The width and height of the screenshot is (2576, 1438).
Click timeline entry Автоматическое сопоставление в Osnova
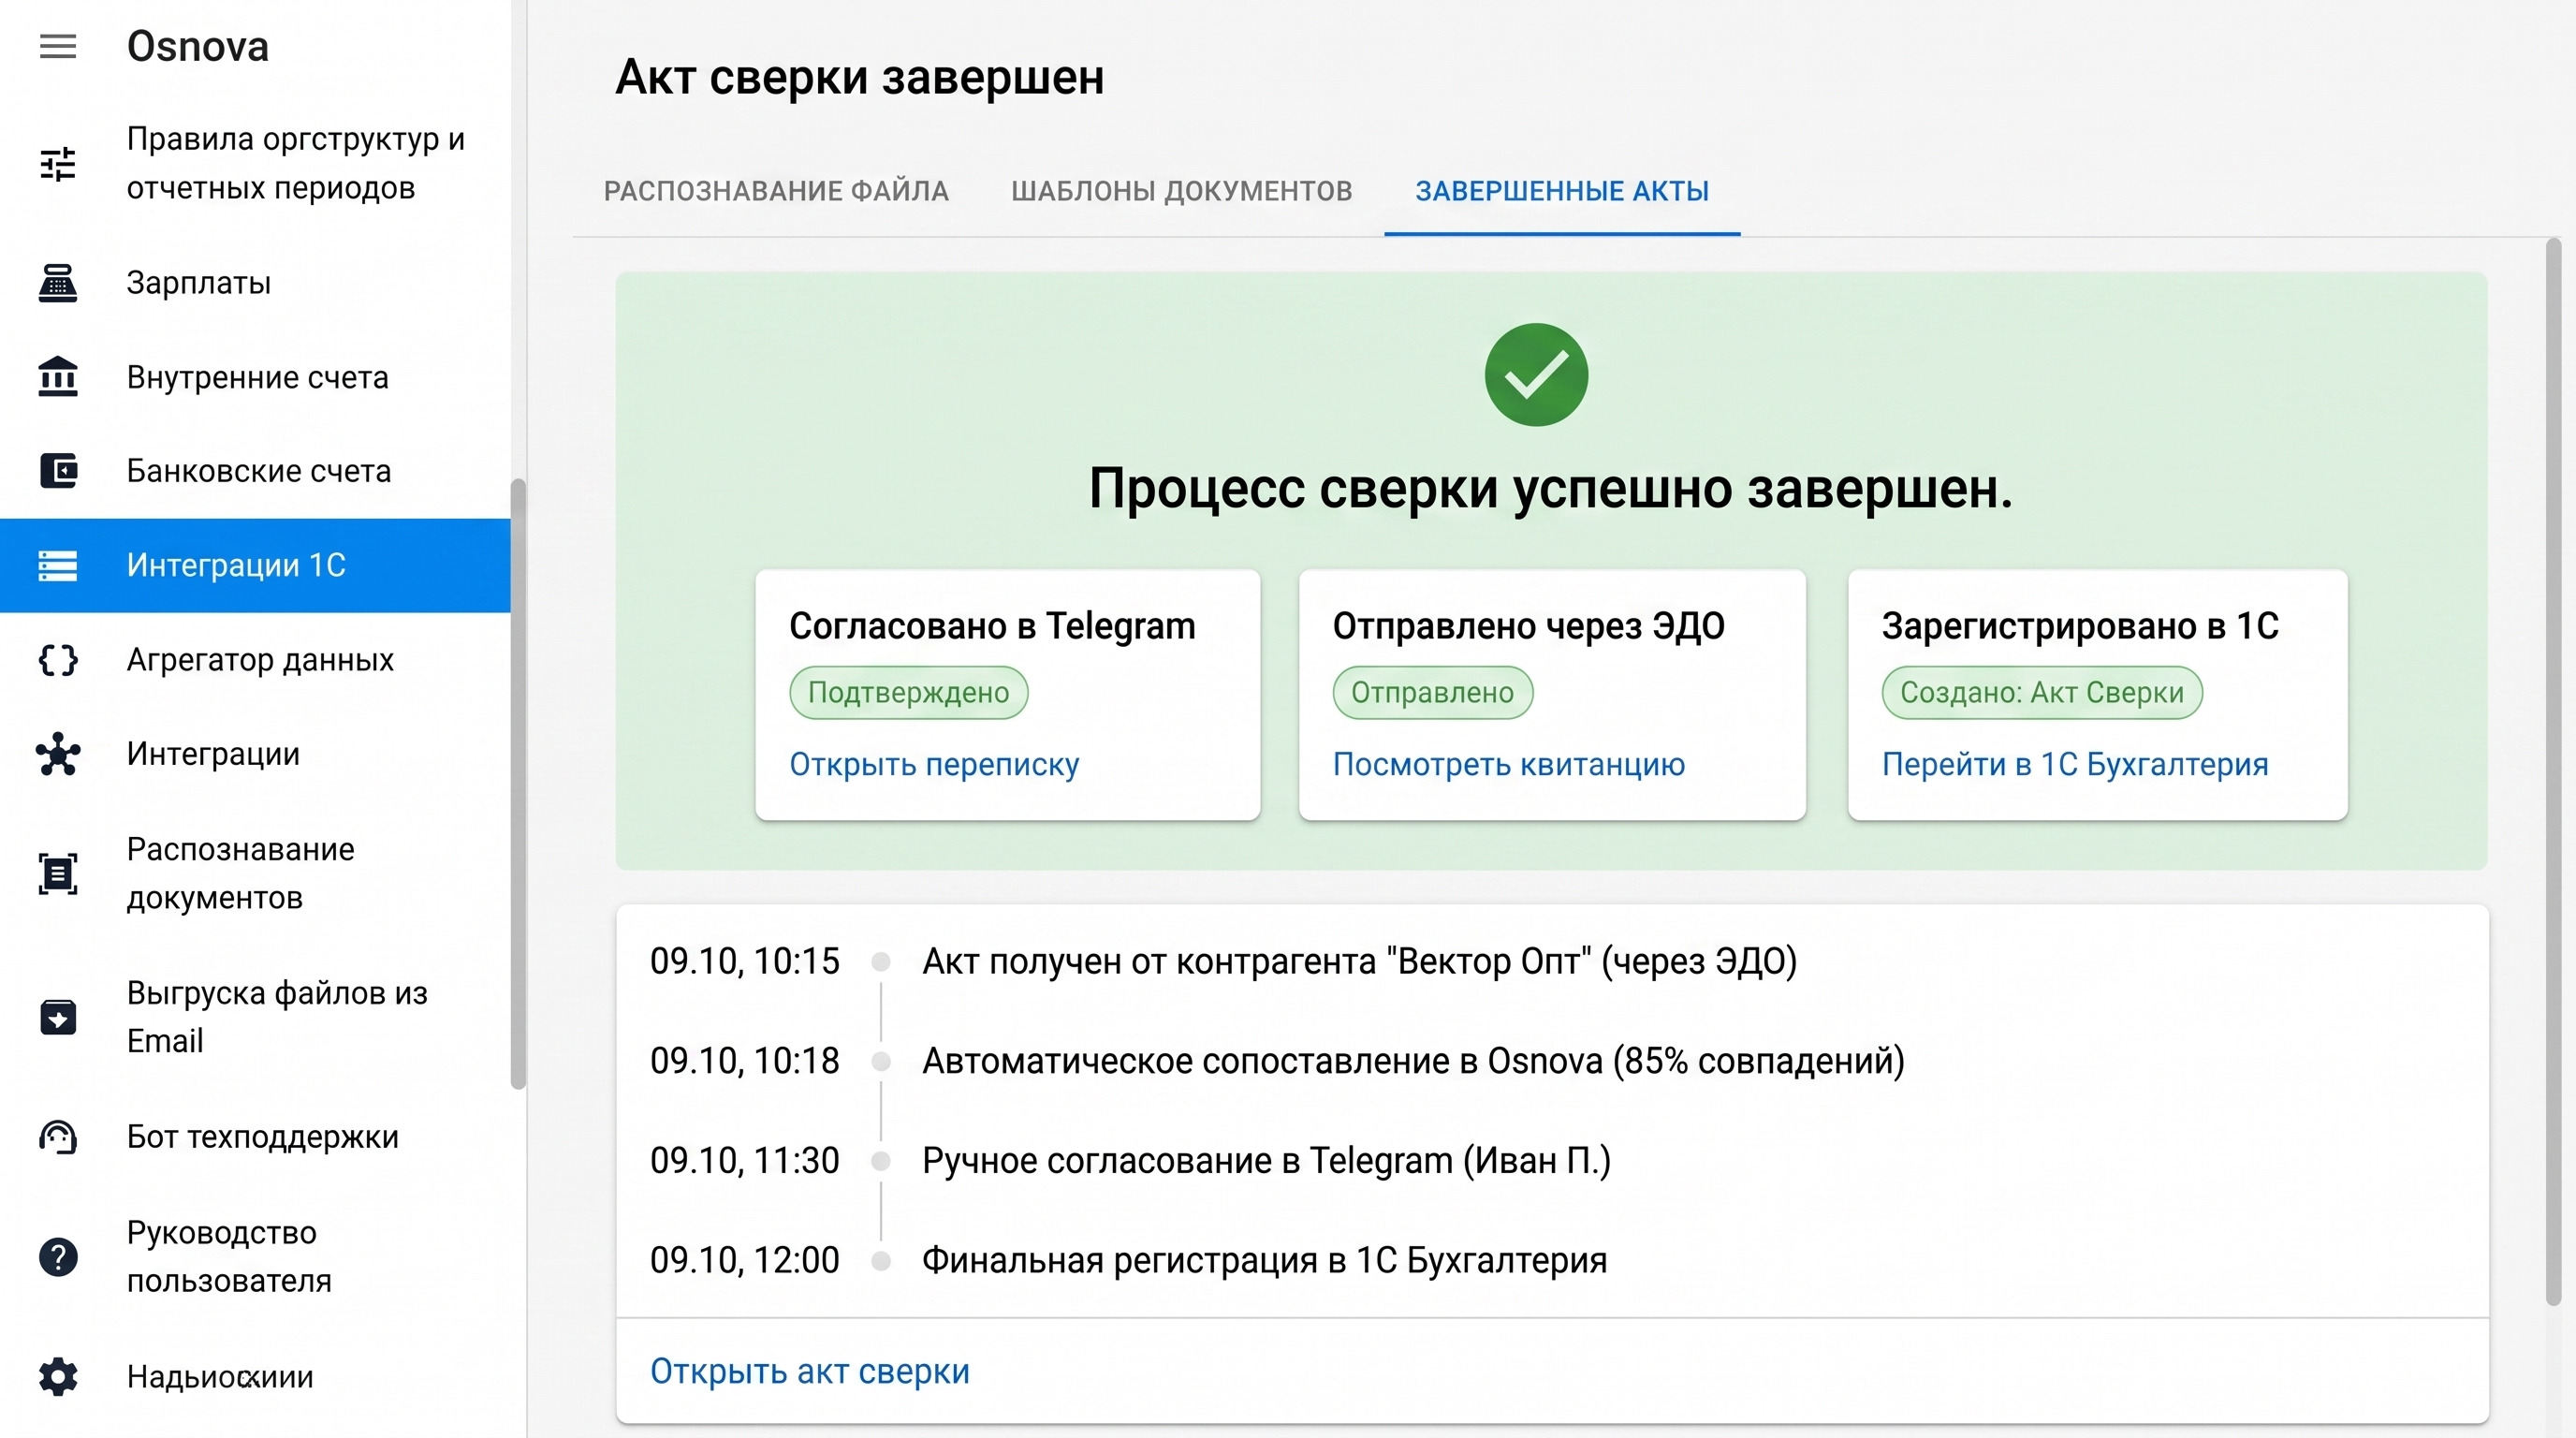pyautogui.click(x=1413, y=1061)
